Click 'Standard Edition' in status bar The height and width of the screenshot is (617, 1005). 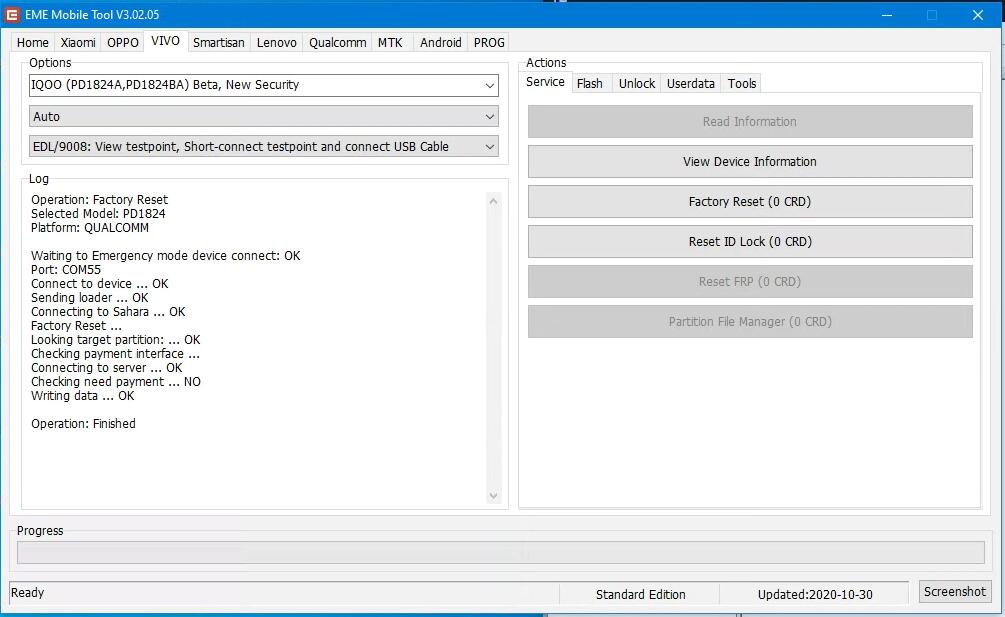(x=640, y=595)
